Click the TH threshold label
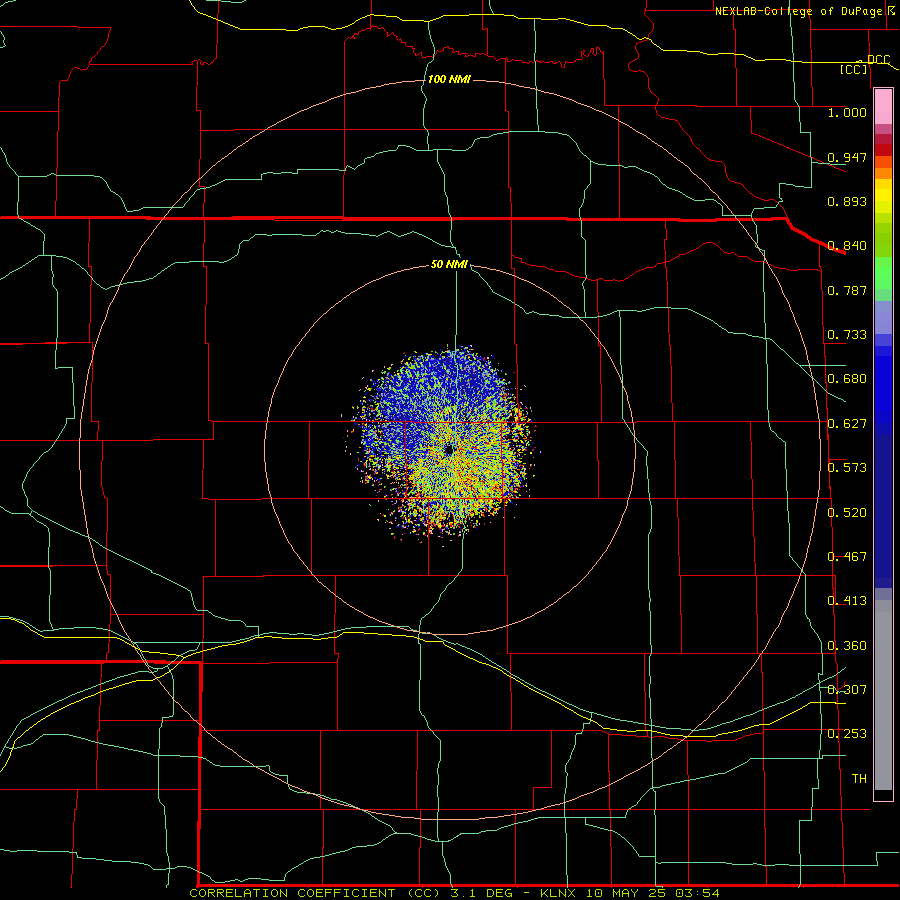The width and height of the screenshot is (900, 900). click(x=859, y=779)
